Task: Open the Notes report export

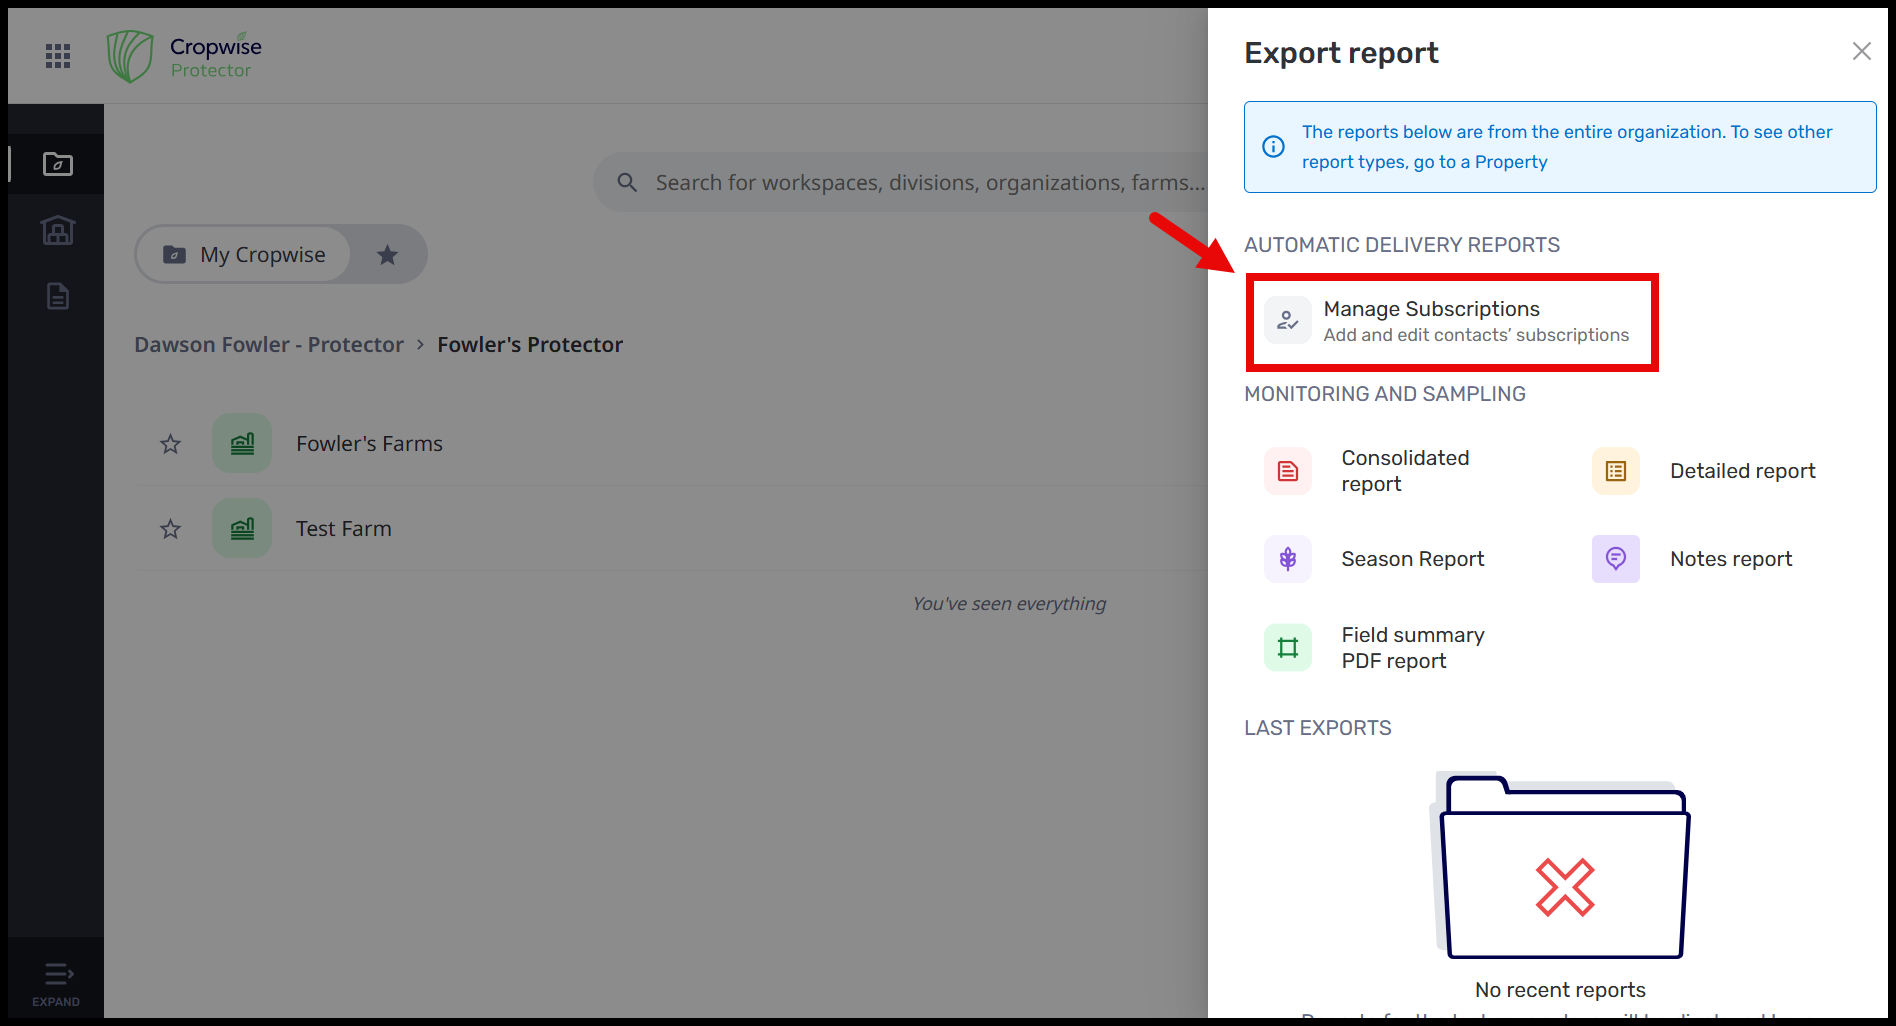Action: tap(1730, 559)
